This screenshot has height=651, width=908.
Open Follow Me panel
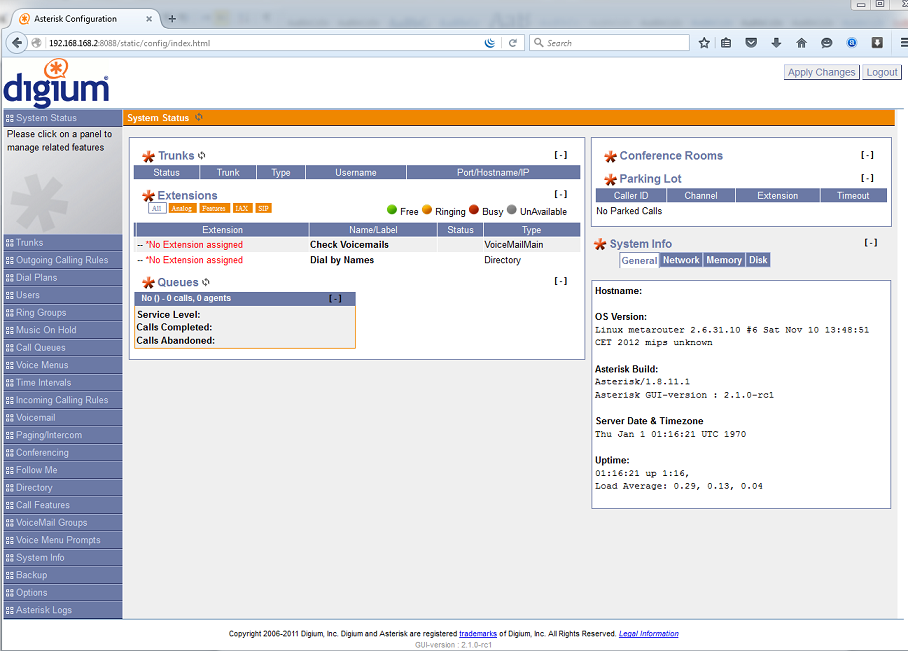(63, 470)
